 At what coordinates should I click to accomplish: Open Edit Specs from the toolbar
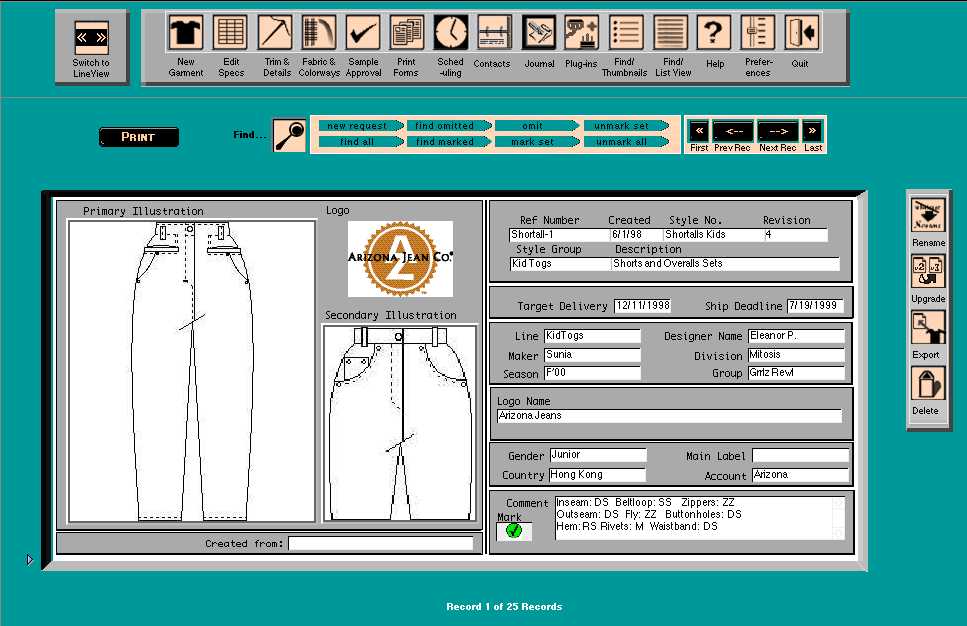click(x=231, y=33)
